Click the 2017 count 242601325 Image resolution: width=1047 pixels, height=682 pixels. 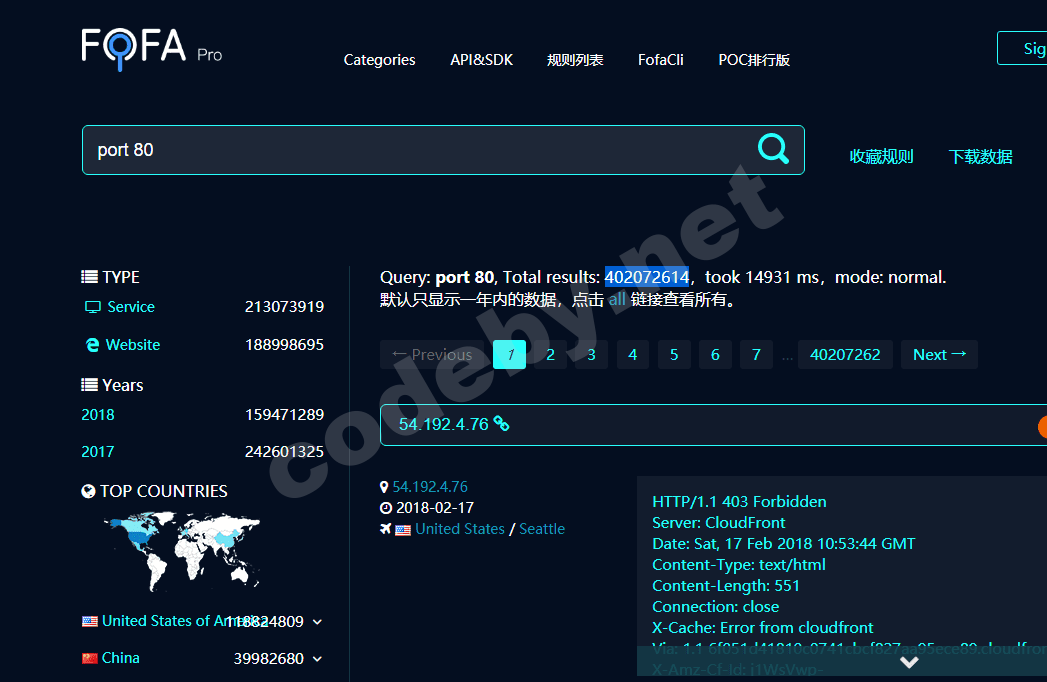(x=284, y=452)
